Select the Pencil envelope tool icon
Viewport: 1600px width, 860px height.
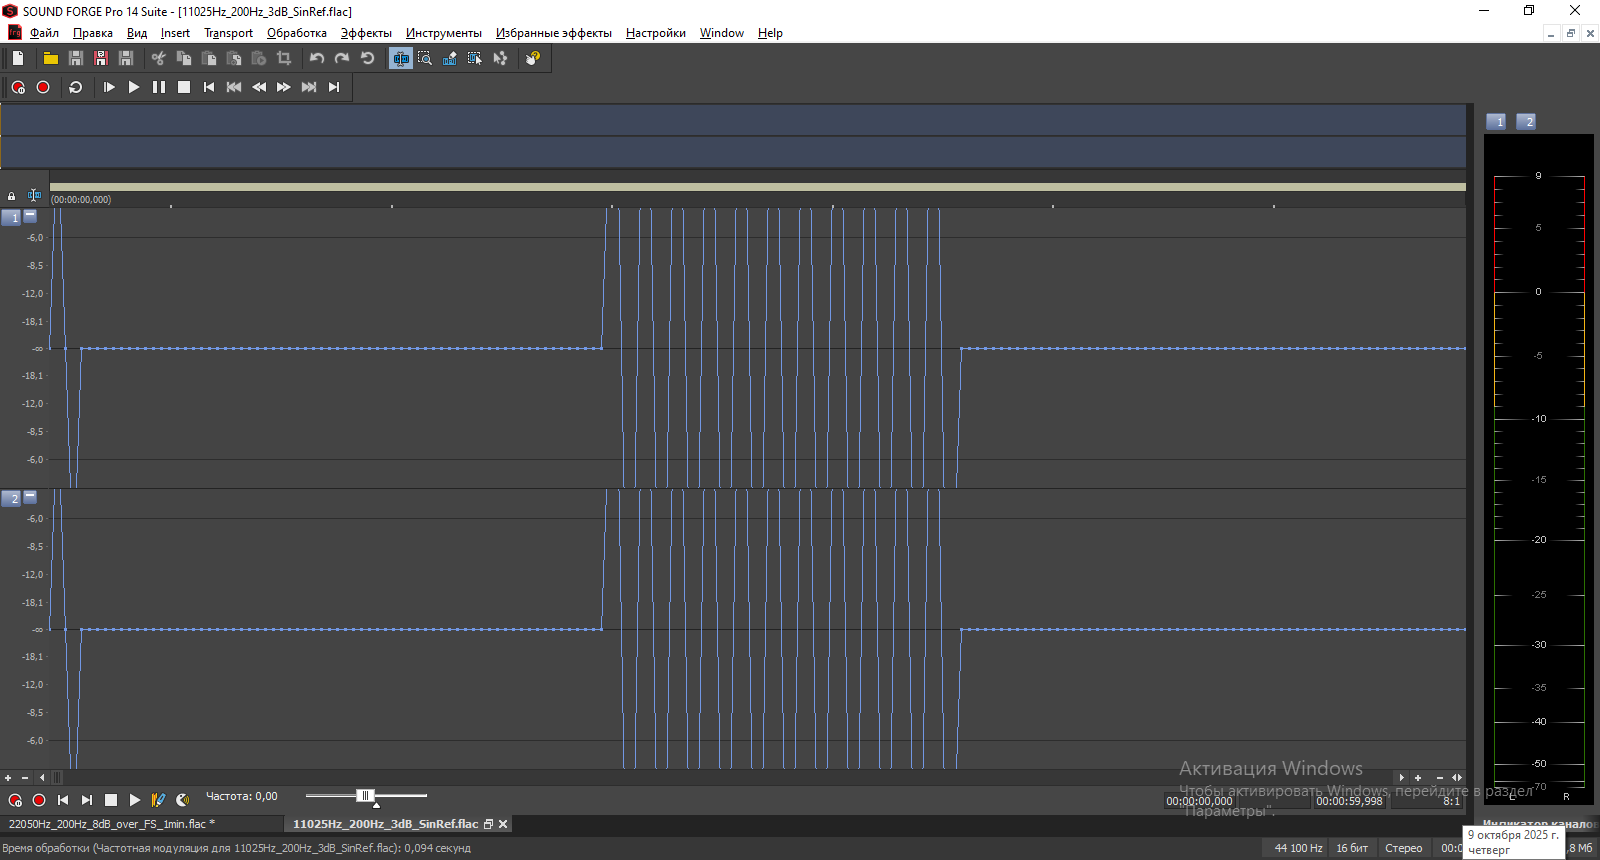(450, 59)
